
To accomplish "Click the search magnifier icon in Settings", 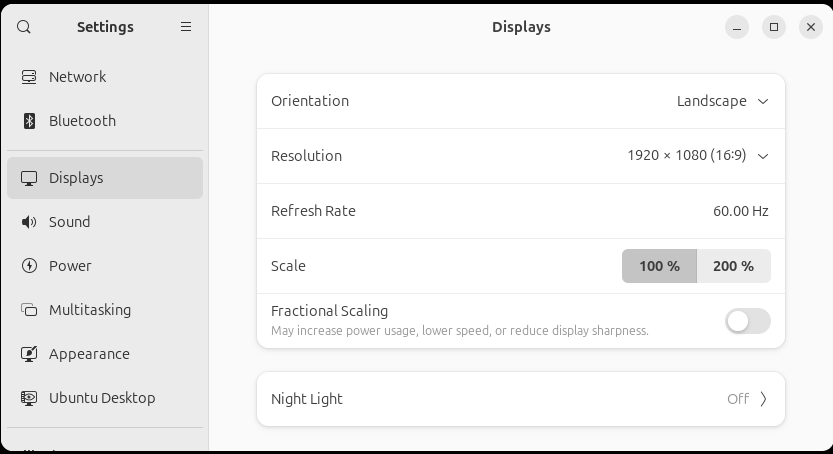I will [24, 27].
